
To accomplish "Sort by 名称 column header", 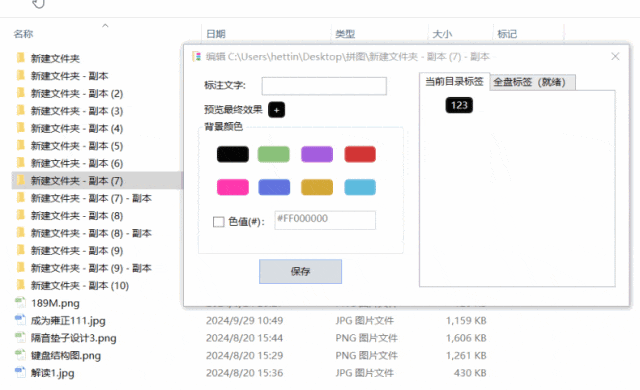I will tap(23, 34).
